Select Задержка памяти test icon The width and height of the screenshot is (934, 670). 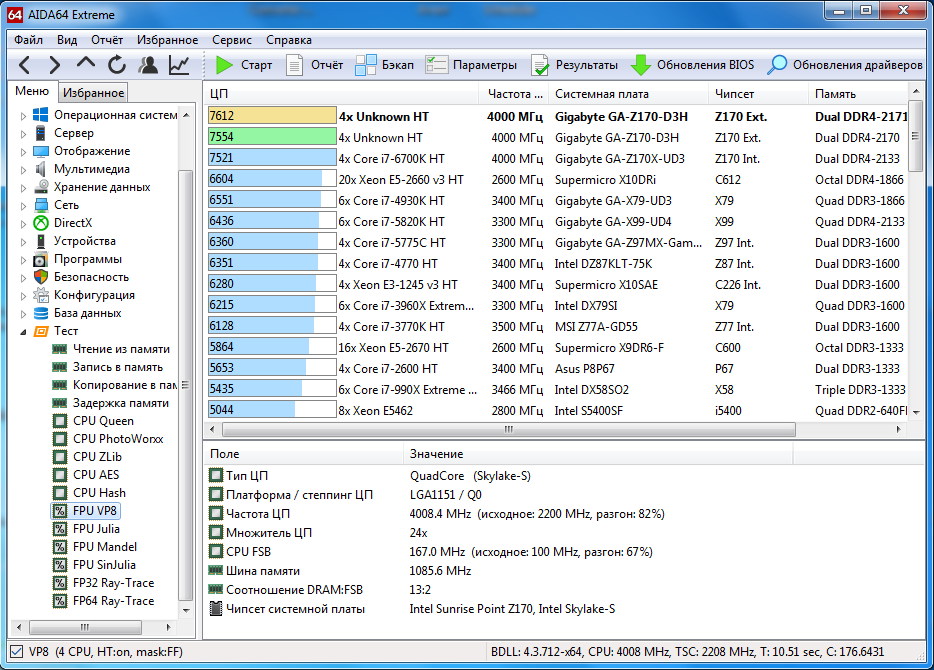60,403
